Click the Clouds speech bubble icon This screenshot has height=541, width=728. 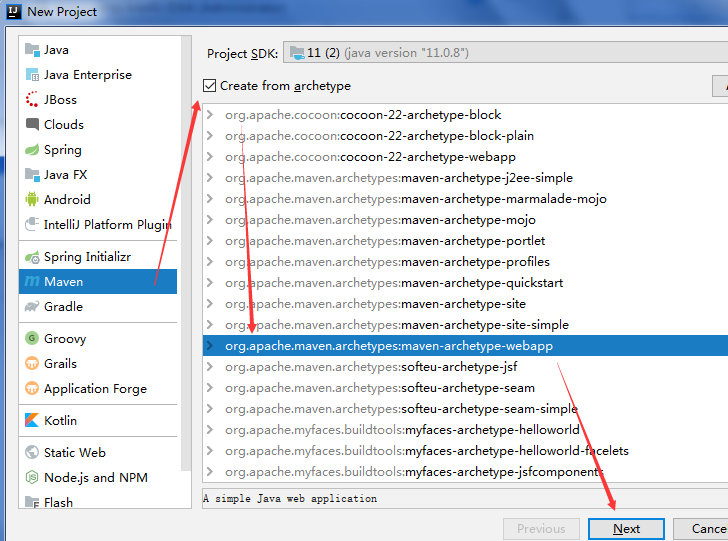[x=32, y=124]
